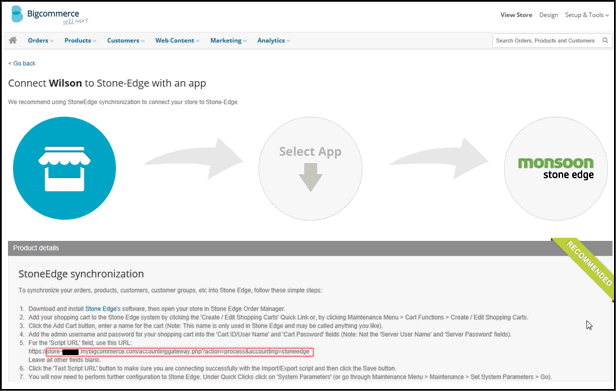
Task: Click the Product details header bar
Action: 310,248
